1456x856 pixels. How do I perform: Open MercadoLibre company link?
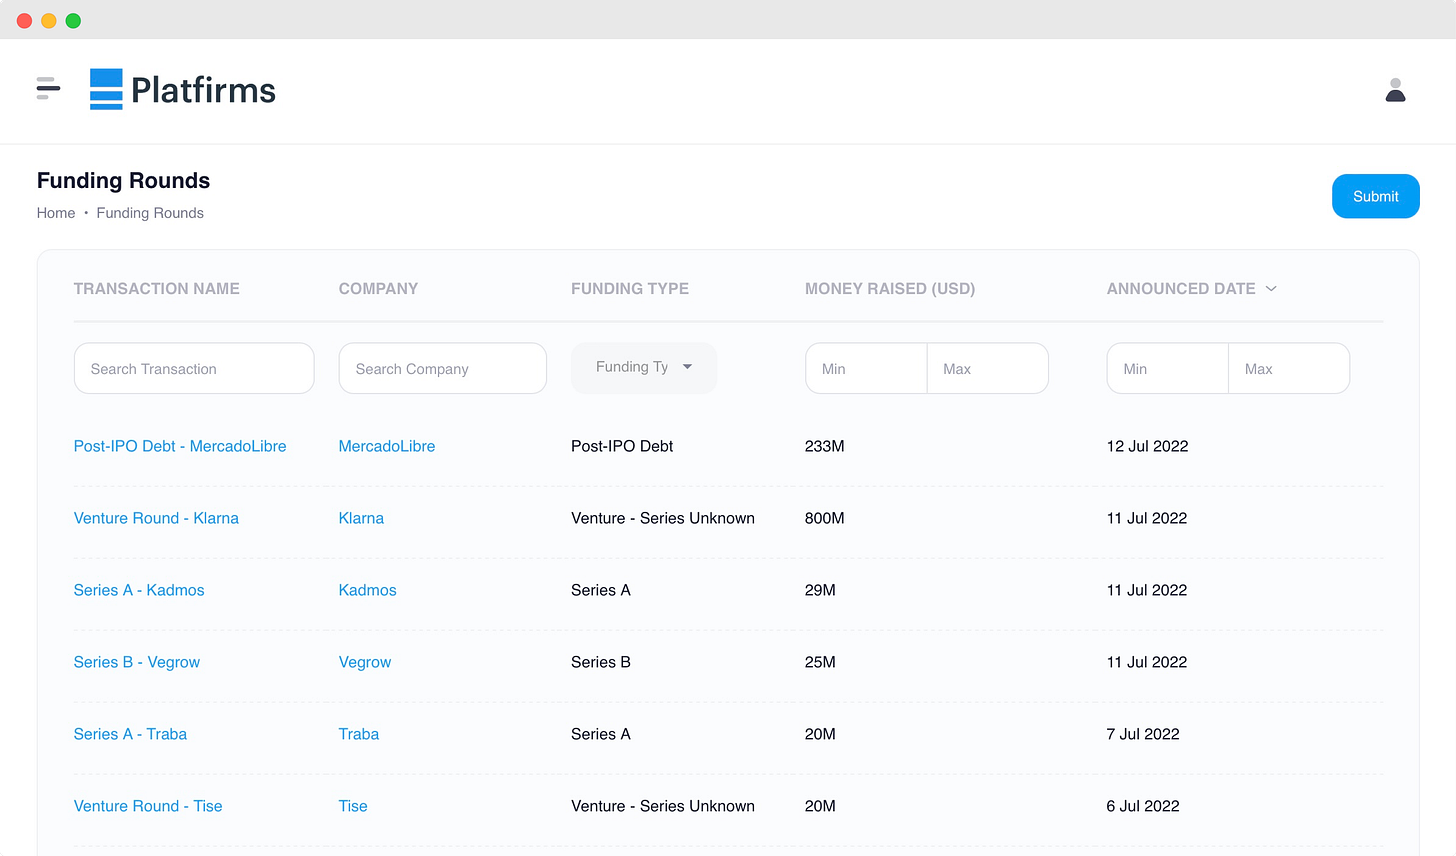[387, 446]
